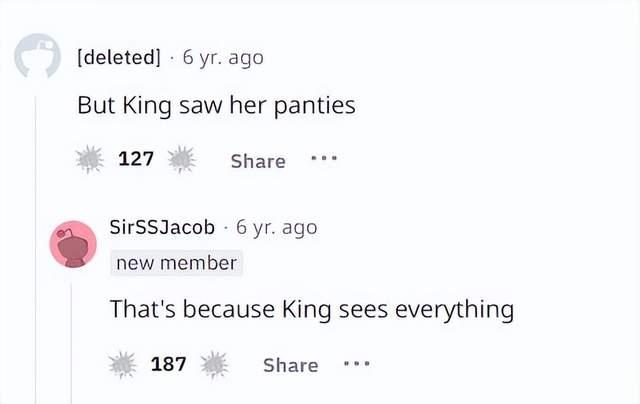Click the timestamp beside SirSSJacob's name
This screenshot has height=404, width=640.
(277, 227)
